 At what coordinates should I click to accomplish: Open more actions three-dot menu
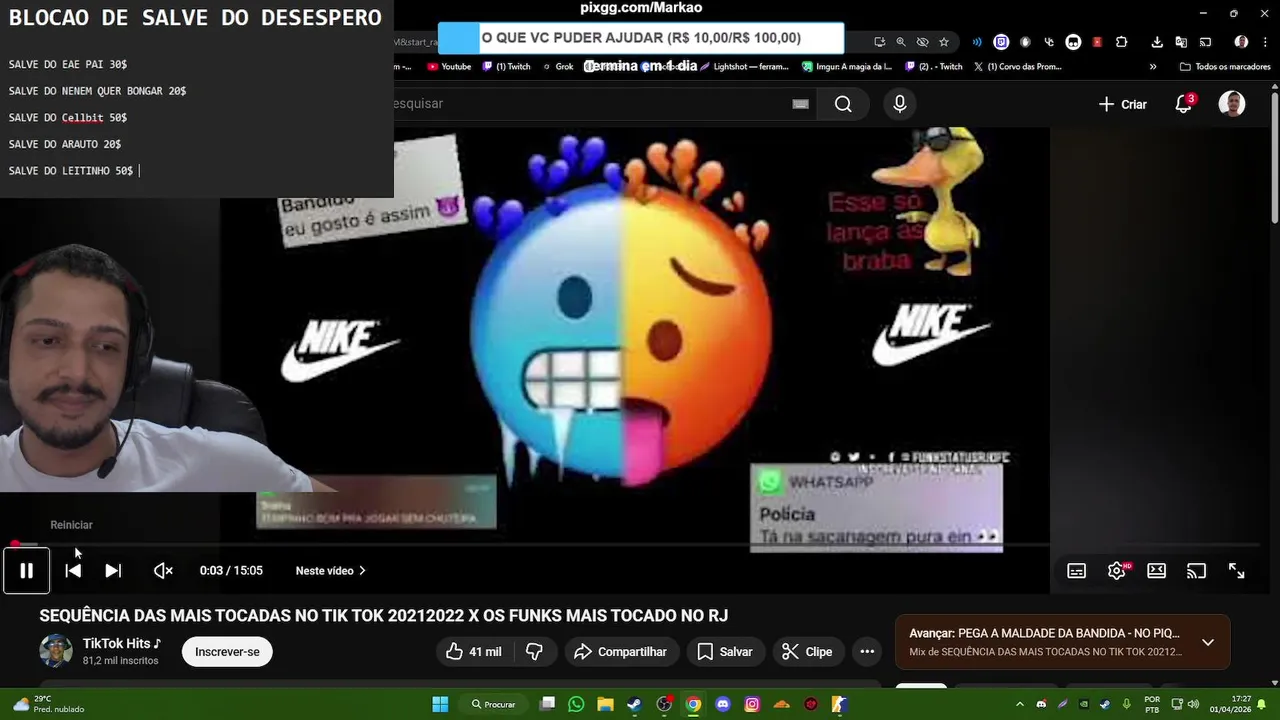click(867, 652)
